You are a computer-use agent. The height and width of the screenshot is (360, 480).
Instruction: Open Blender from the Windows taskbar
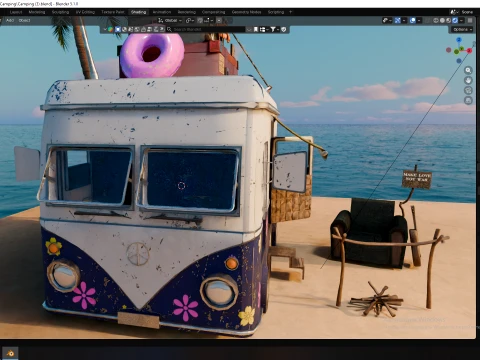pyautogui.click(x=10, y=353)
